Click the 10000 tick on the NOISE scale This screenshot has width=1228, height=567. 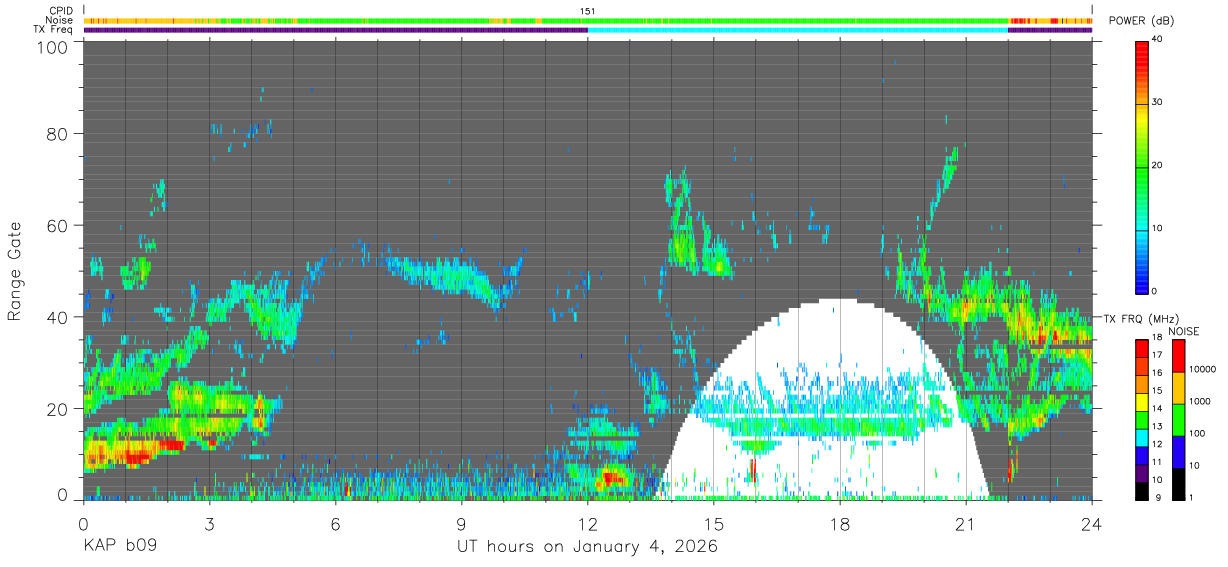click(x=1202, y=371)
